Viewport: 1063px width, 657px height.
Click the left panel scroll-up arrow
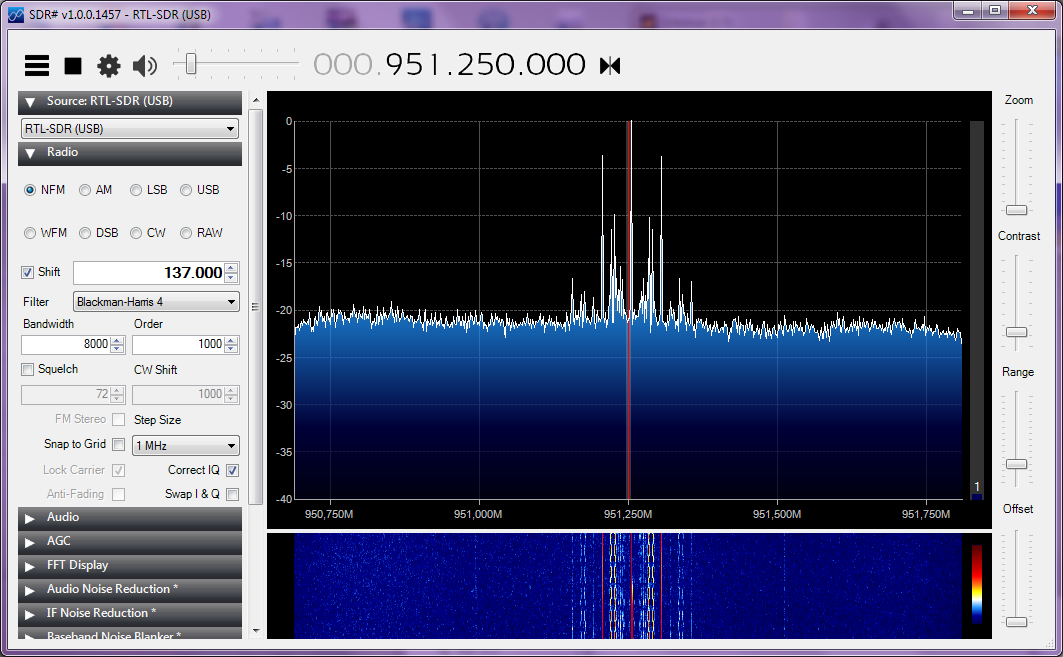(256, 100)
